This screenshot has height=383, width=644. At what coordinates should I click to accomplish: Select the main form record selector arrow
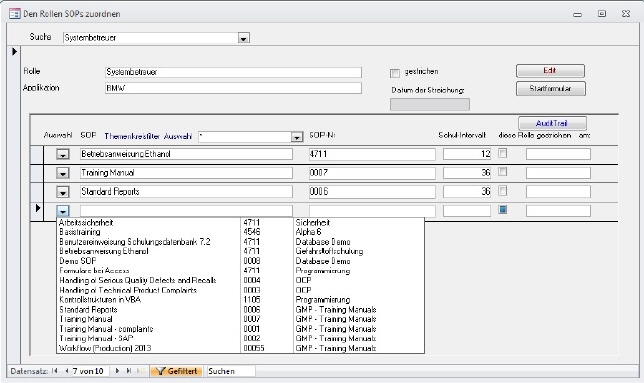[x=14, y=52]
